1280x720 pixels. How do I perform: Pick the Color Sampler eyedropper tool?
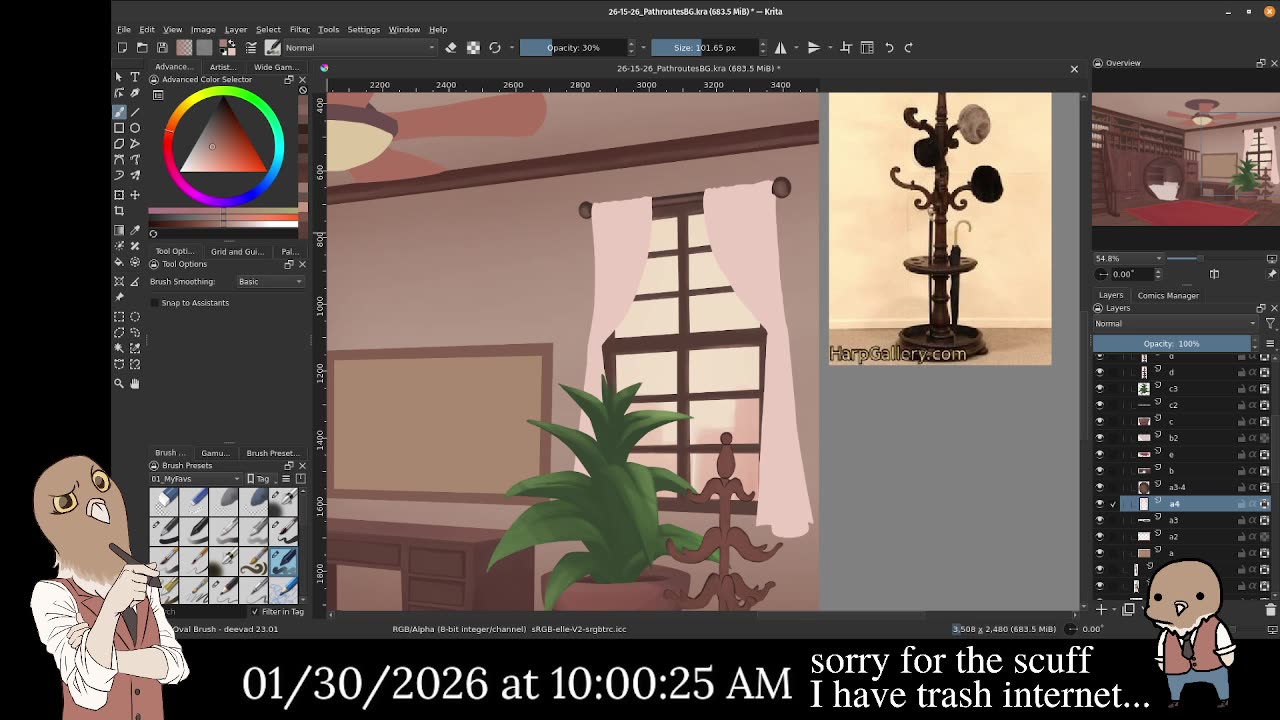coord(135,230)
